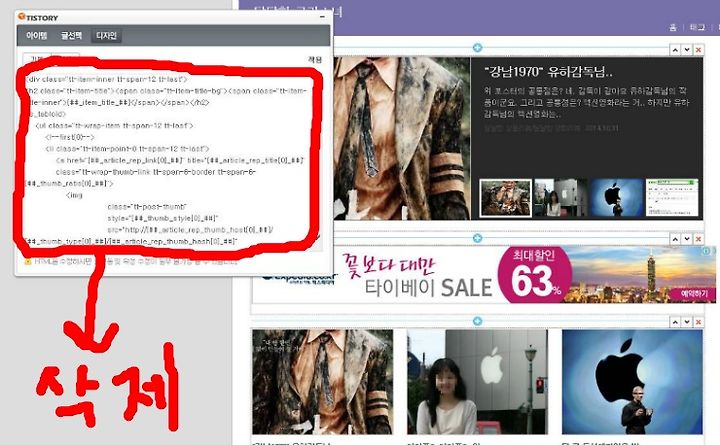Click the Tistory logo in the popup

(x=38, y=17)
